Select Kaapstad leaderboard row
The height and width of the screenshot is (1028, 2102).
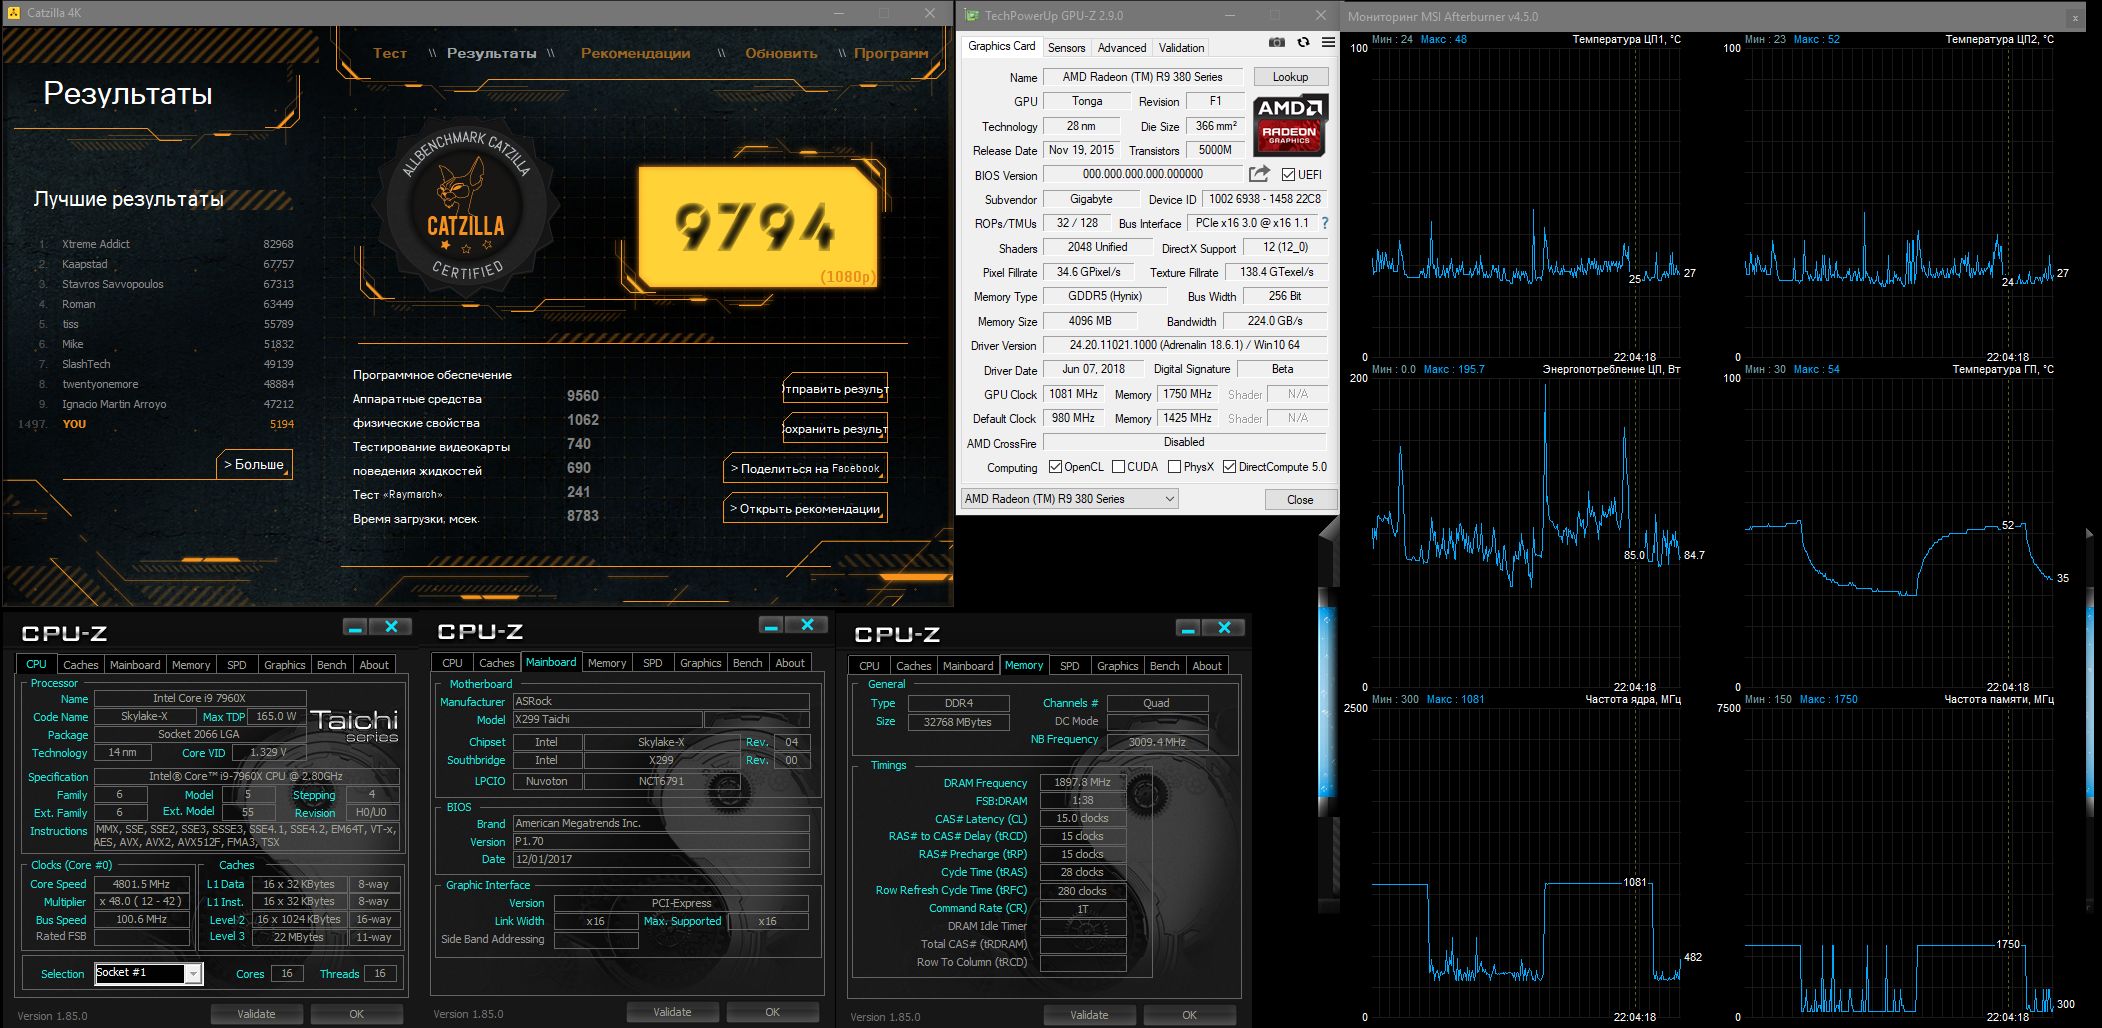click(165, 264)
